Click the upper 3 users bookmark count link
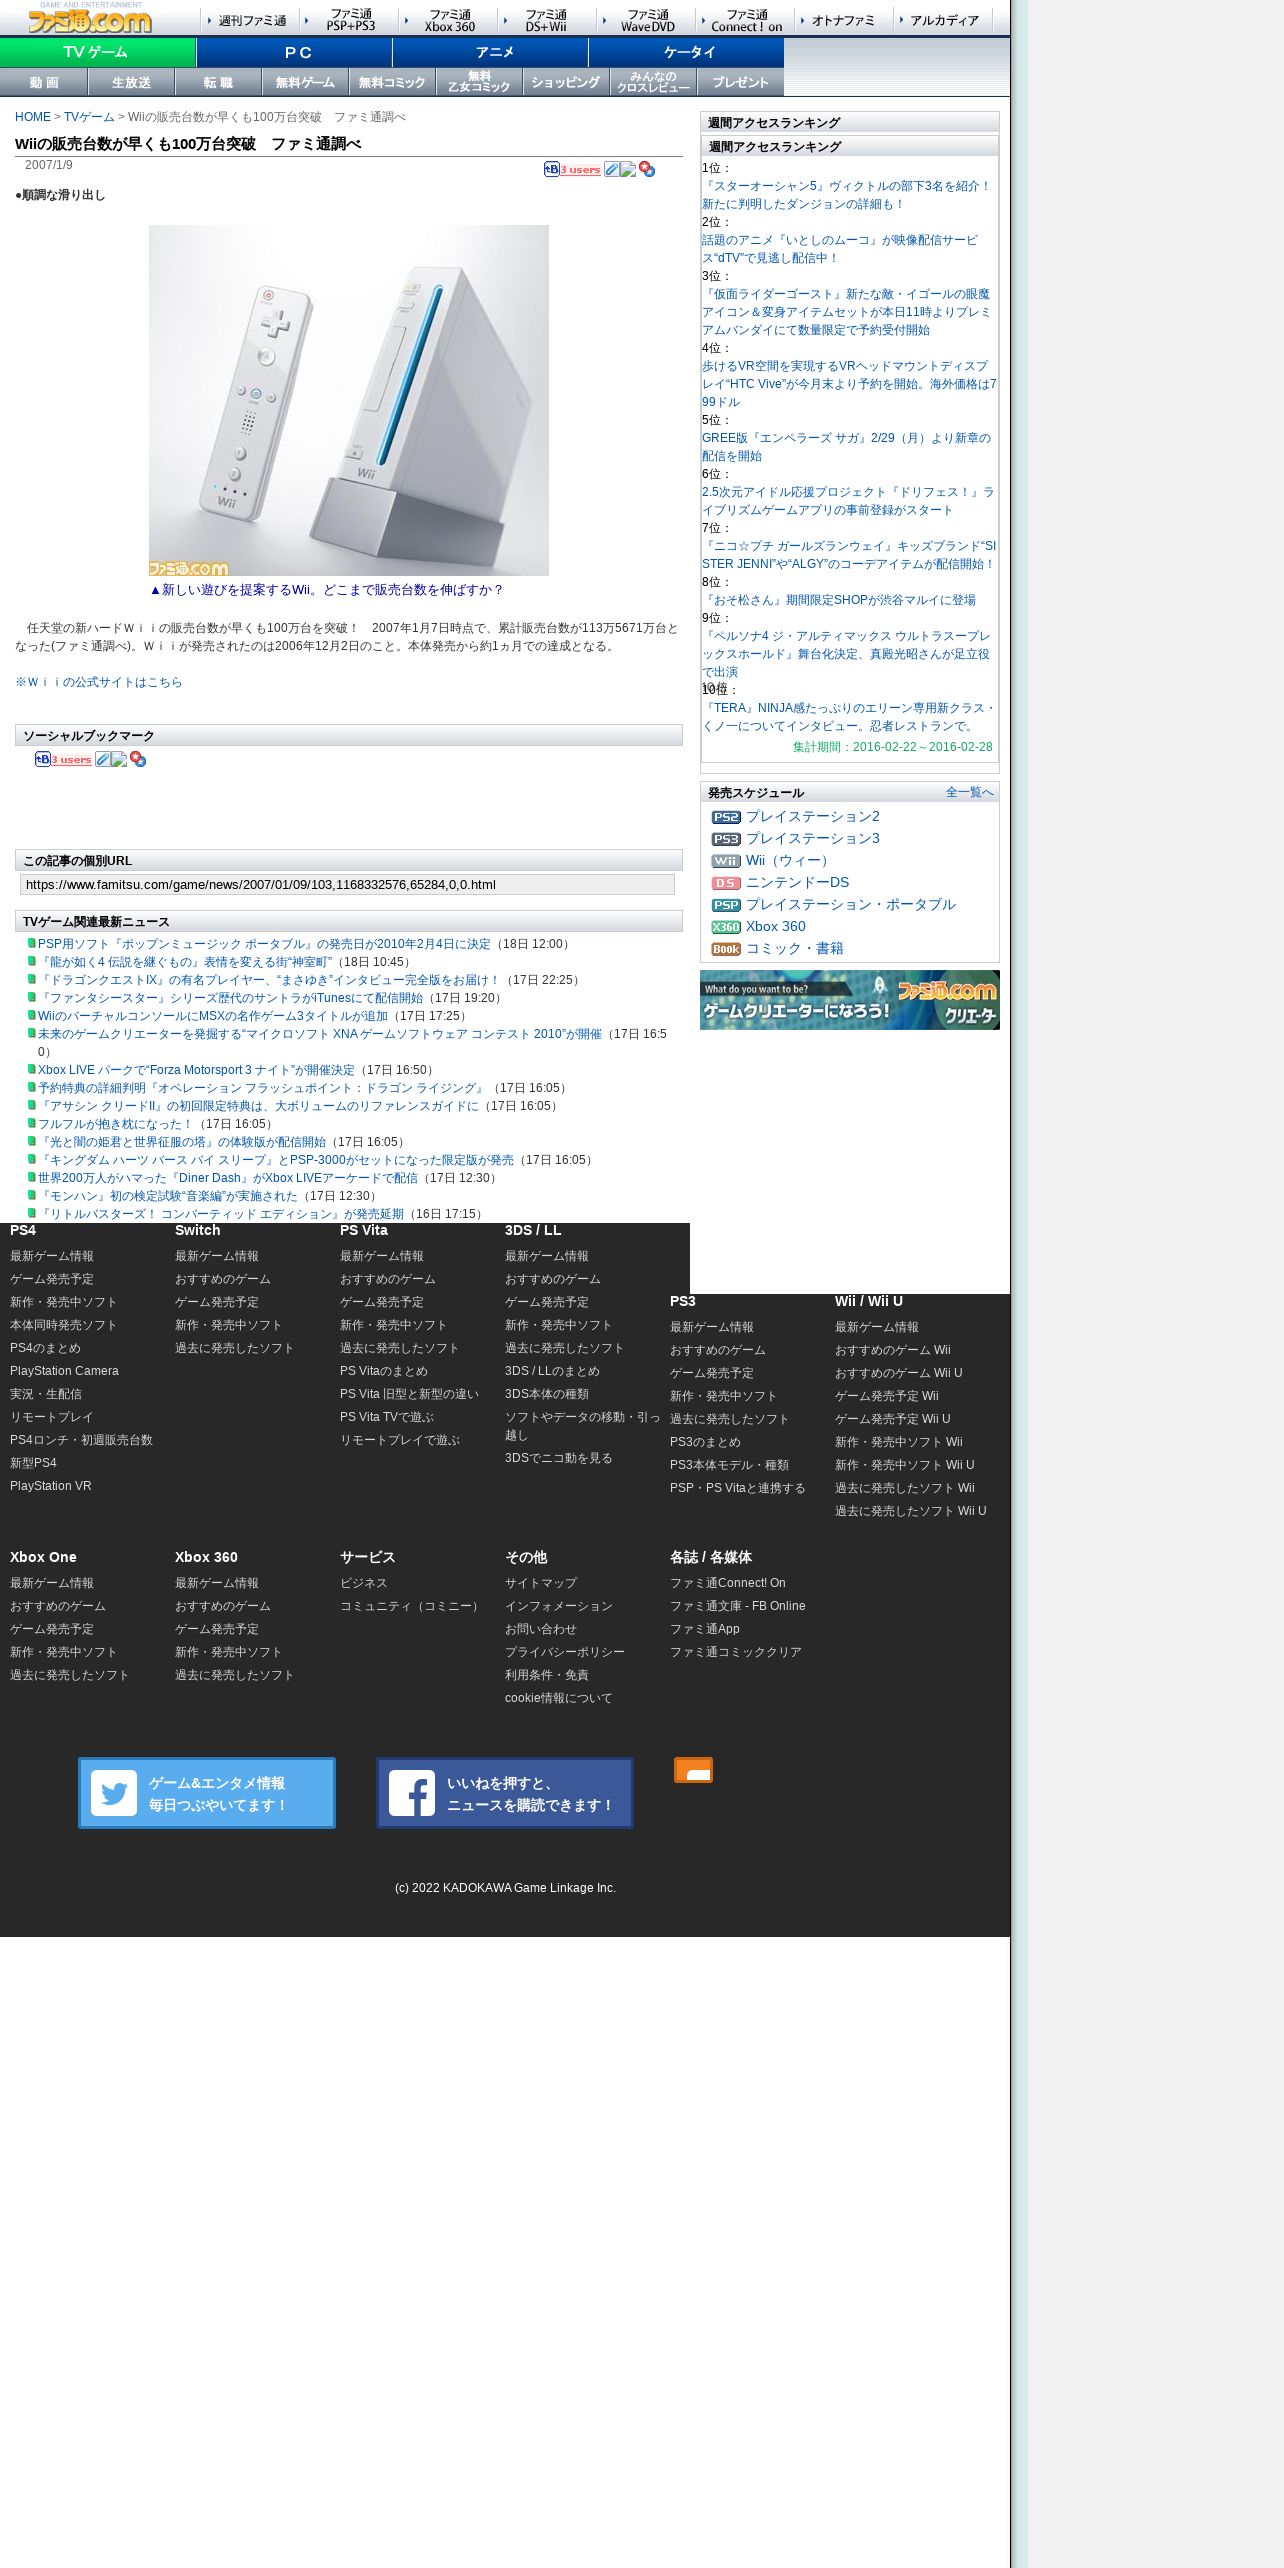 (x=580, y=169)
